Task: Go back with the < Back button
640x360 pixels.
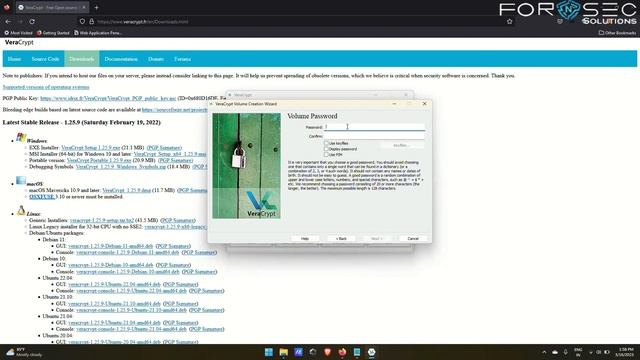Action: (341, 238)
